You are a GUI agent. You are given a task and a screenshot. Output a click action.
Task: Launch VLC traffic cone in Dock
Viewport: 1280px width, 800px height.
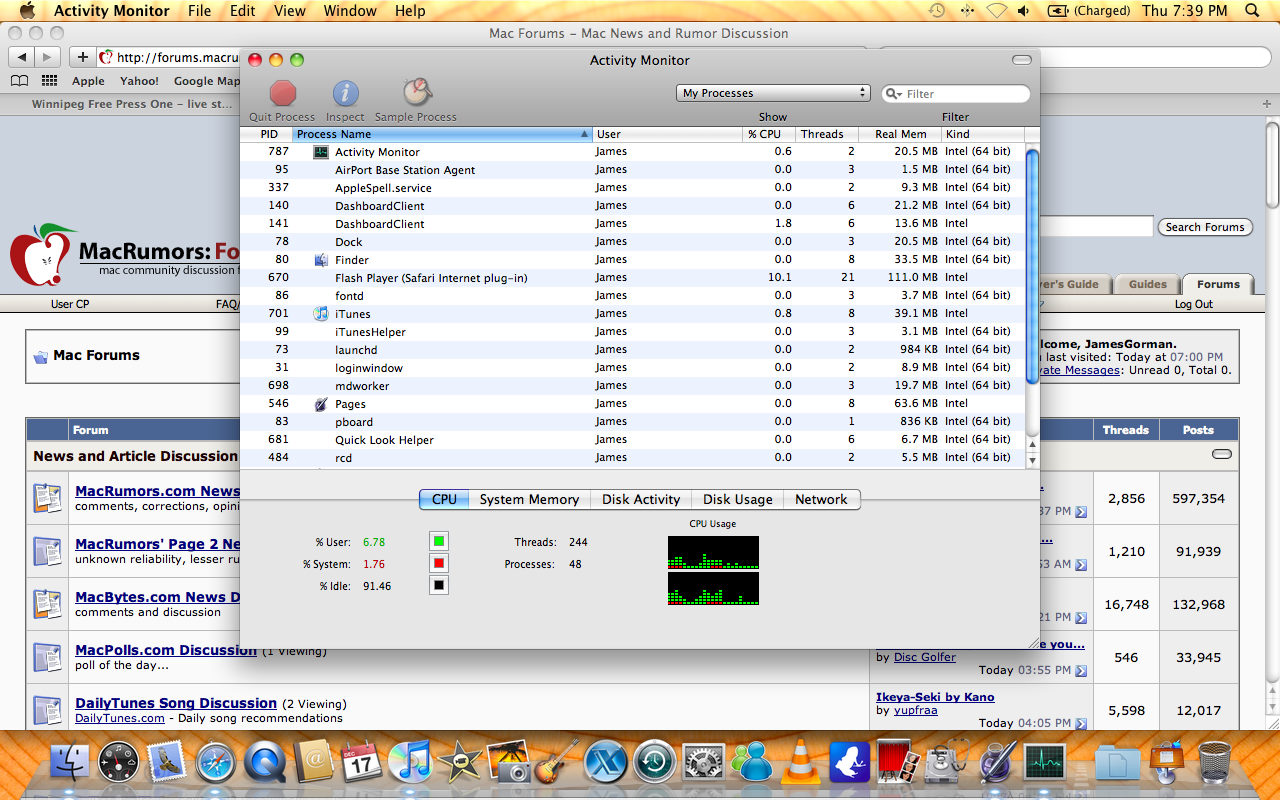(x=801, y=763)
